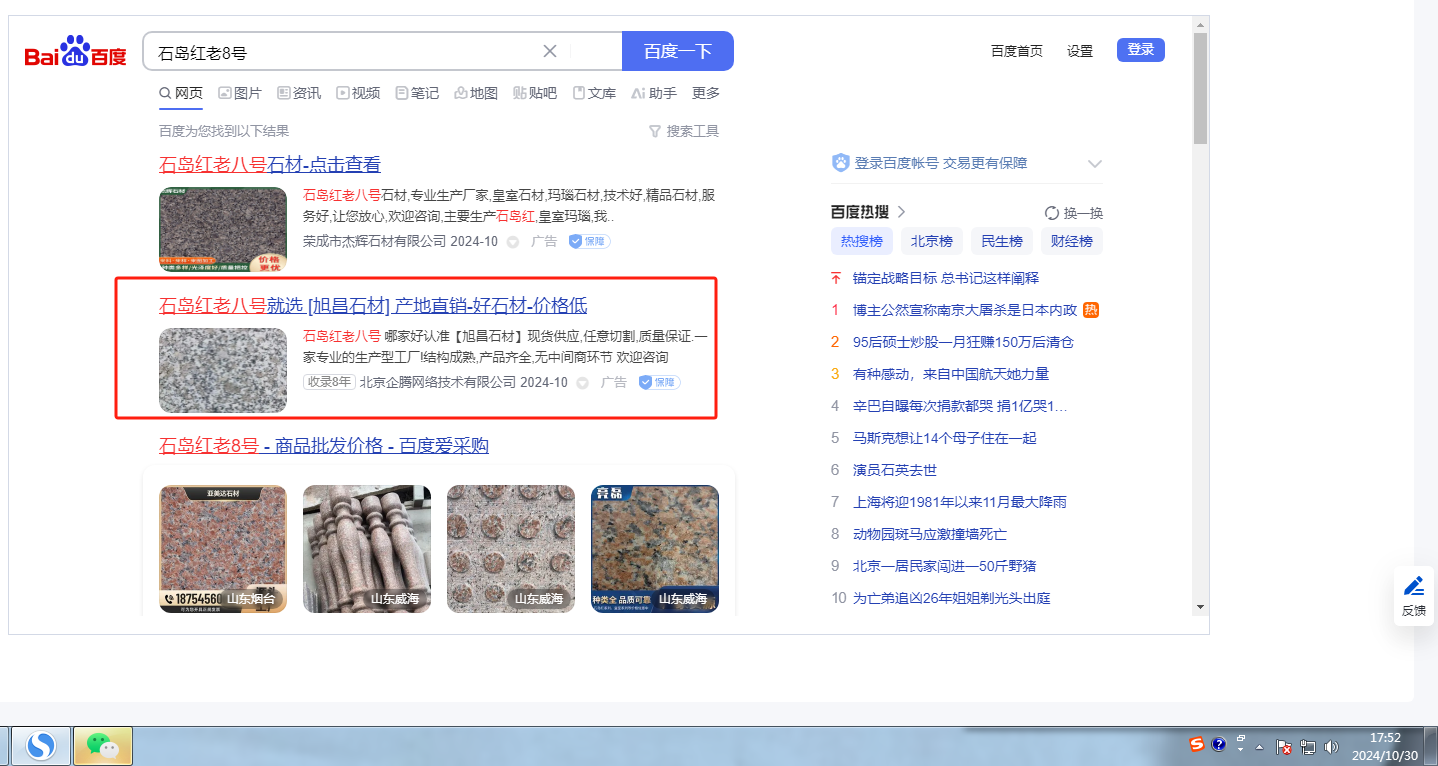The height and width of the screenshot is (766, 1438).
Task: Open the AI 助手 tab
Action: coord(654,93)
